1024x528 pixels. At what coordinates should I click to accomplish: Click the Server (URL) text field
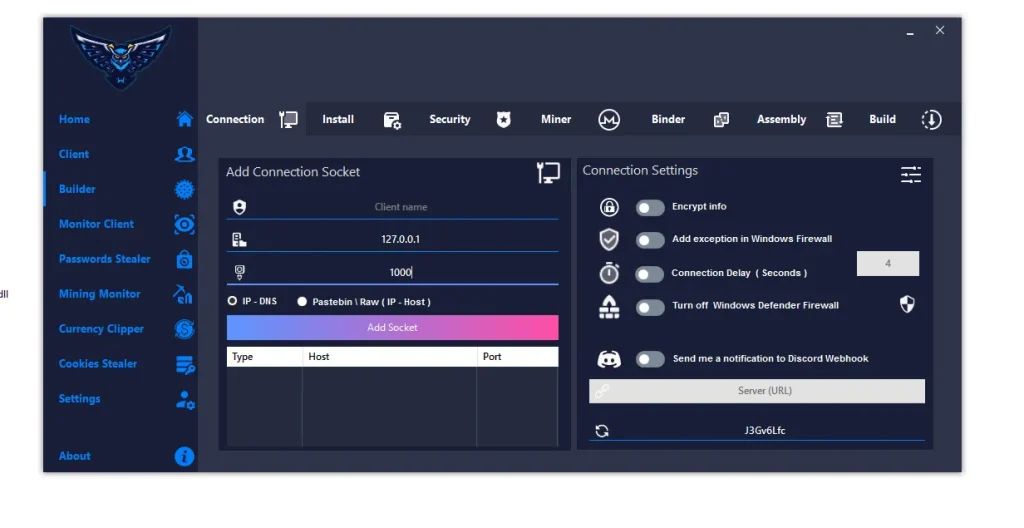click(x=764, y=391)
